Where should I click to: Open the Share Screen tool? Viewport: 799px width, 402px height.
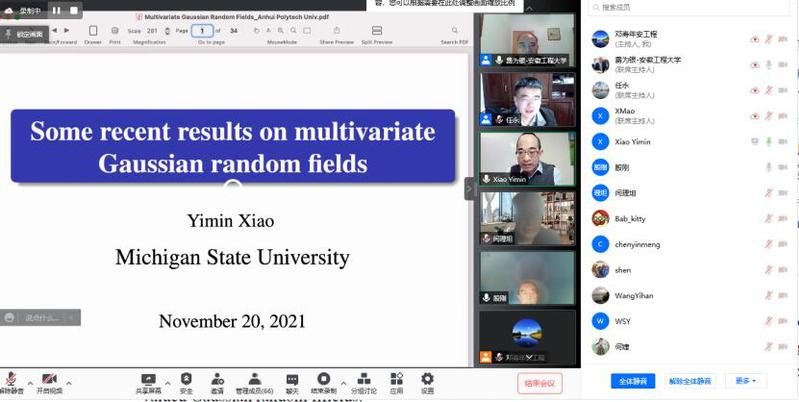(x=149, y=383)
